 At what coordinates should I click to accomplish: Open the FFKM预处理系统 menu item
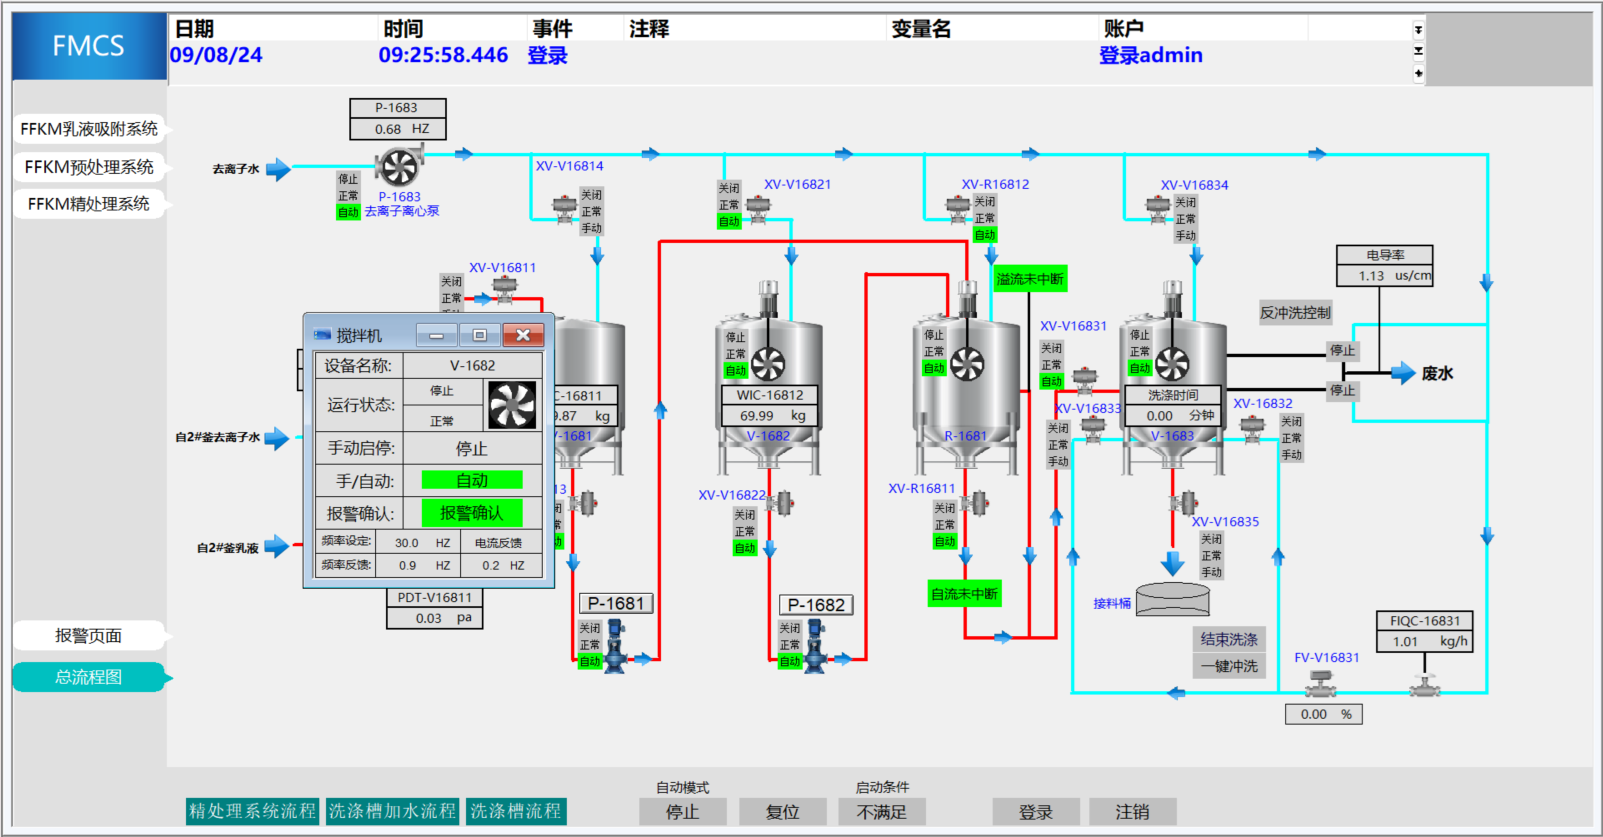point(89,167)
